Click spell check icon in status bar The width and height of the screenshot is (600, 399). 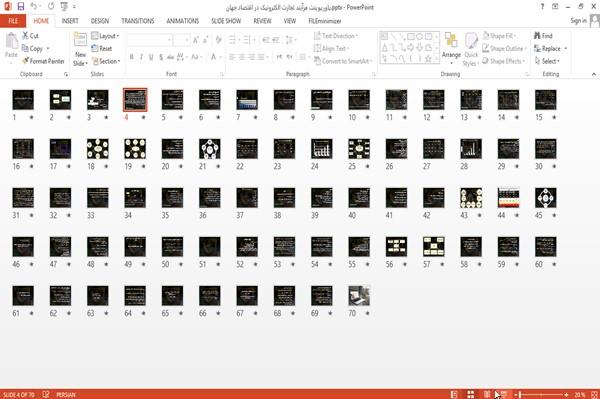(x=46, y=394)
